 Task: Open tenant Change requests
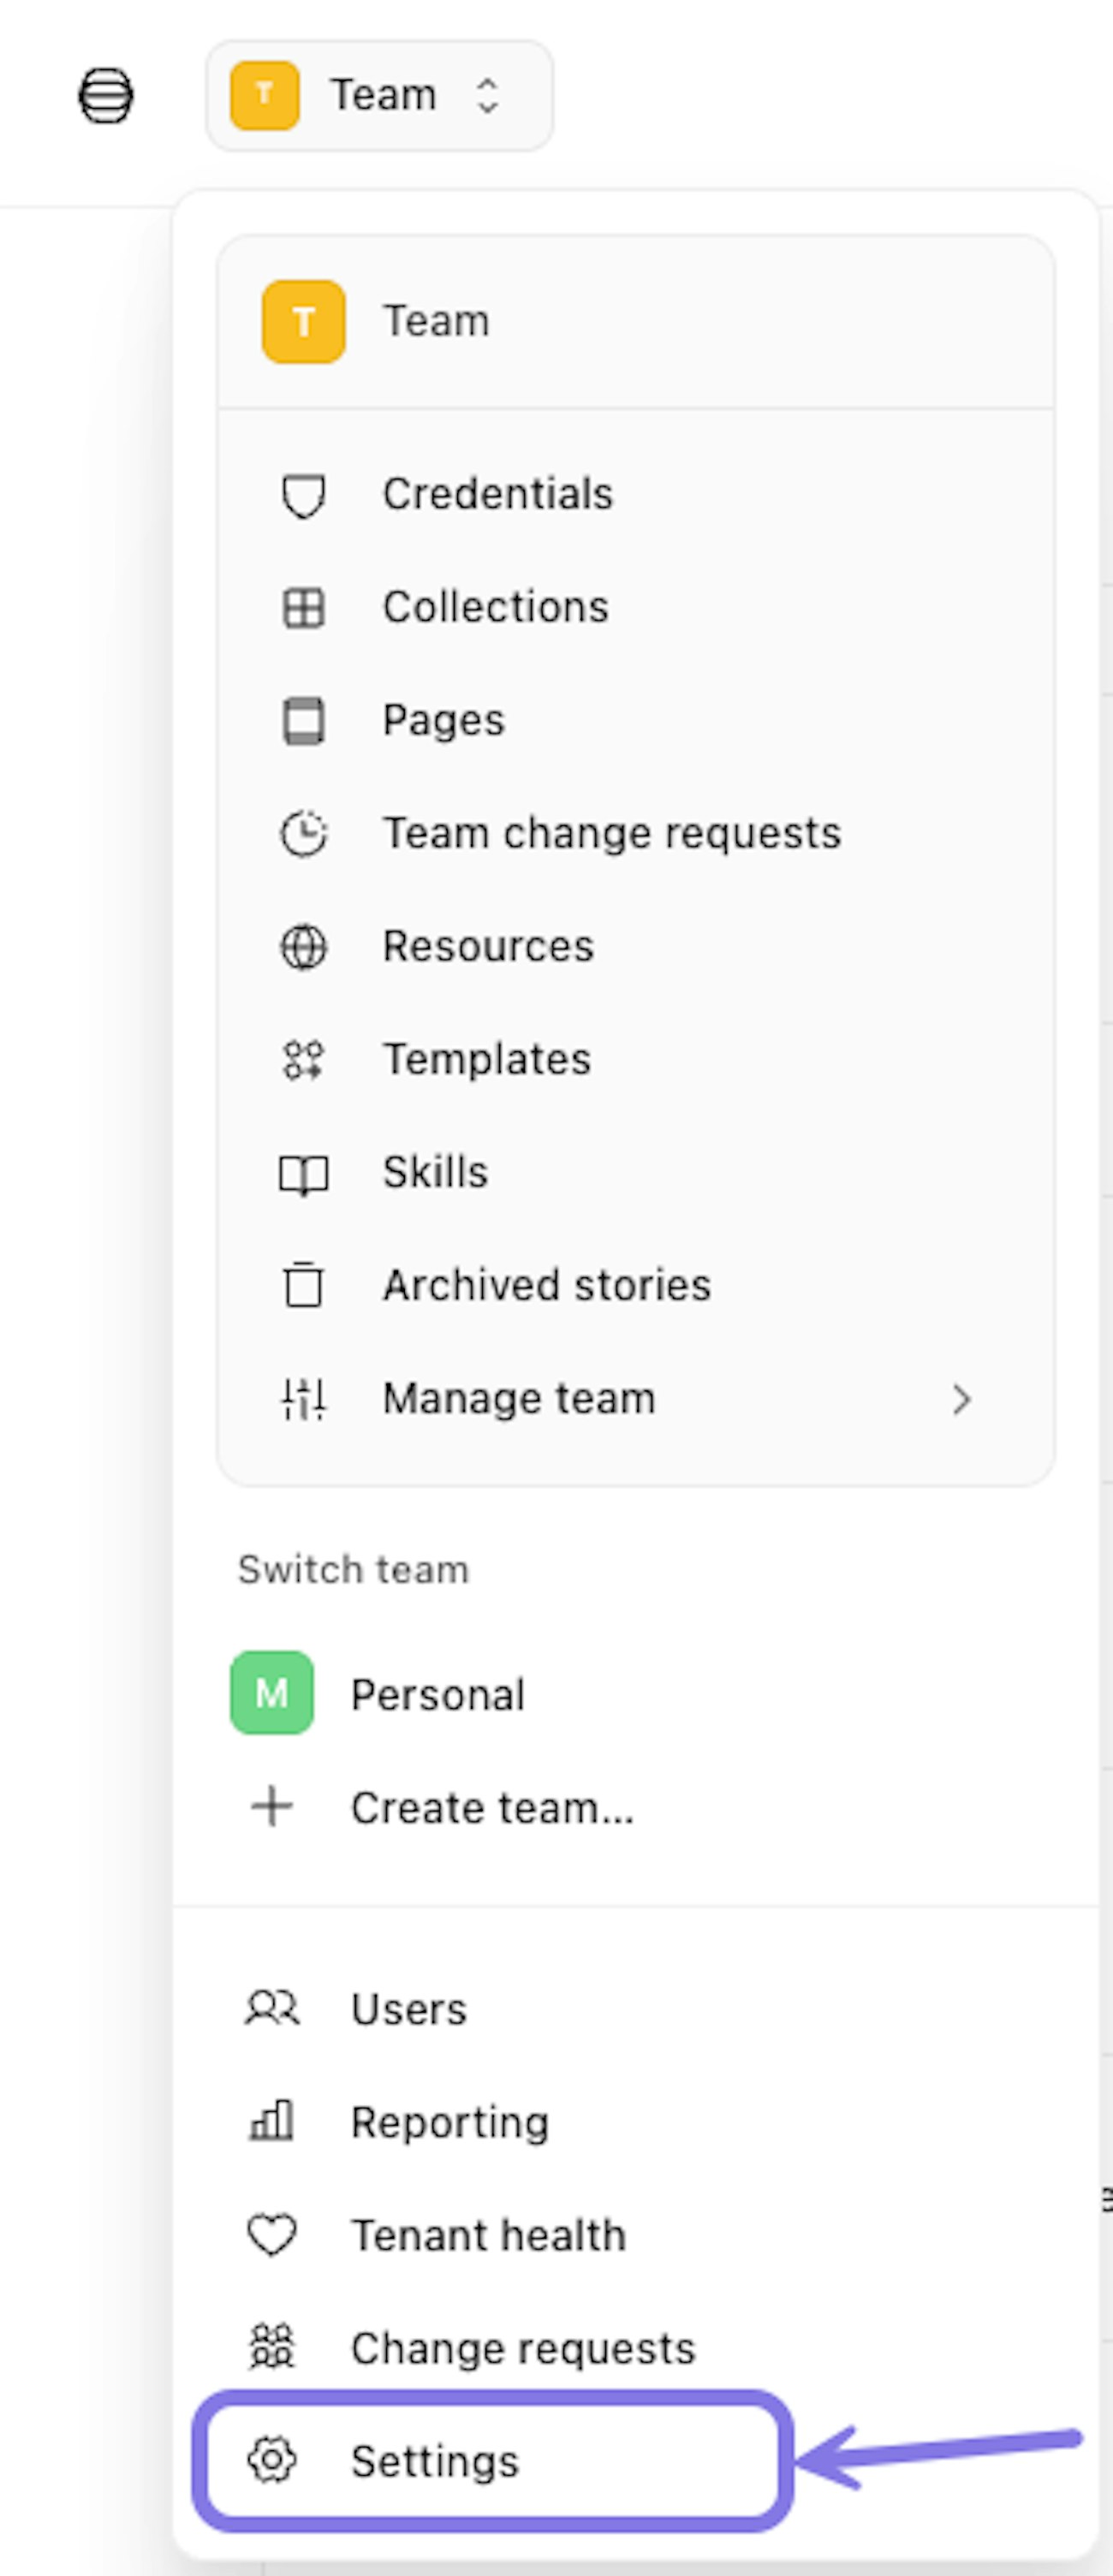pos(636,2348)
